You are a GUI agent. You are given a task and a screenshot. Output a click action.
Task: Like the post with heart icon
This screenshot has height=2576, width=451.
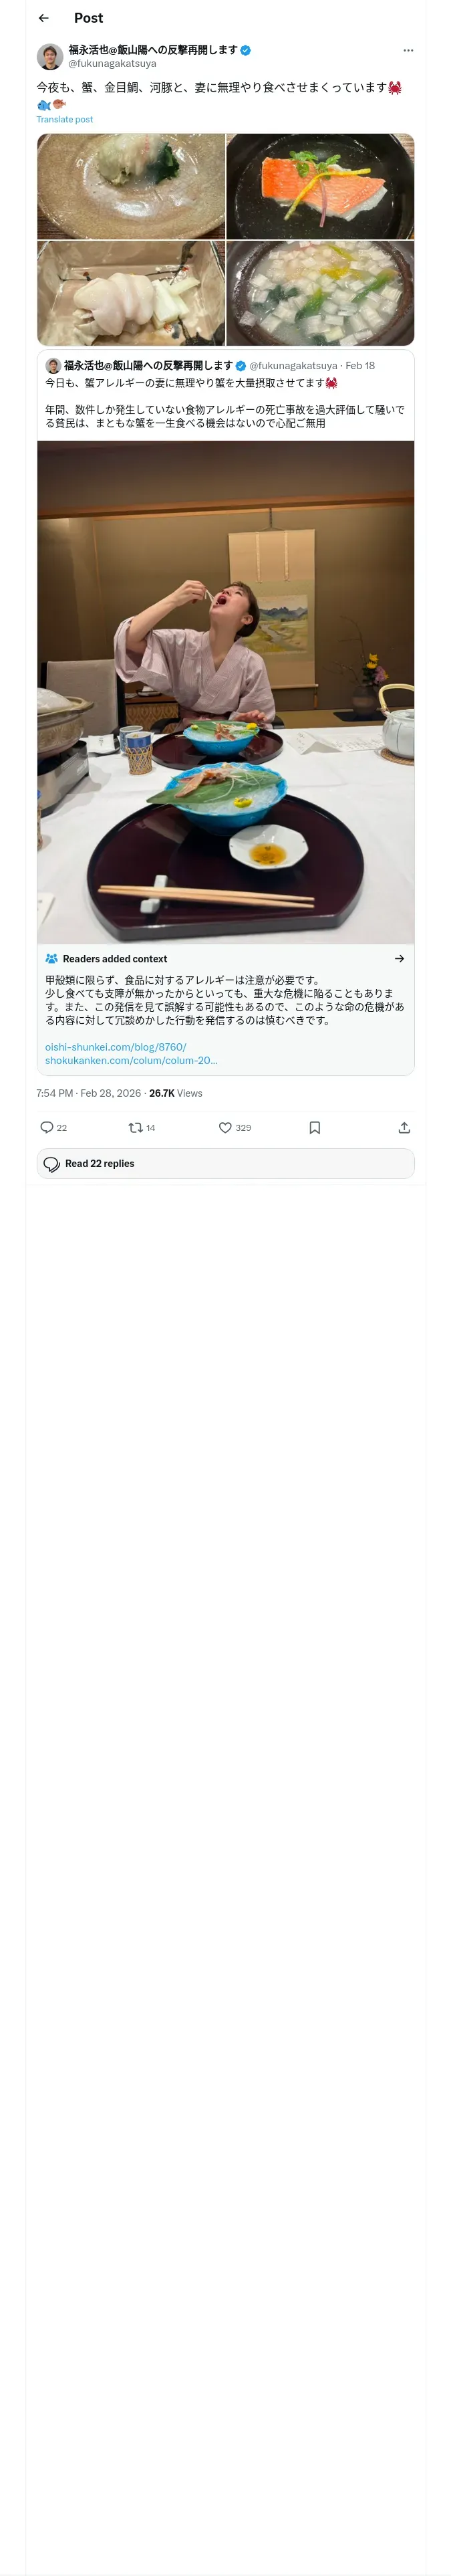tap(225, 1127)
